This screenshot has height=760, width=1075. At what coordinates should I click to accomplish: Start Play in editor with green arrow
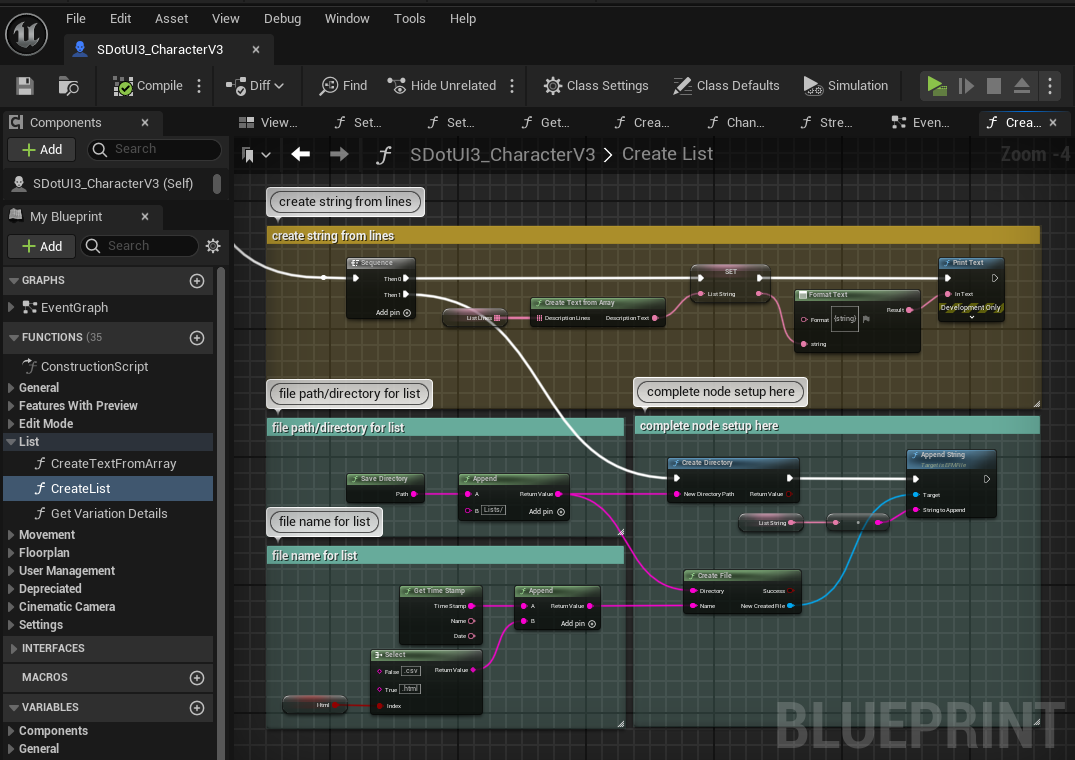coord(937,86)
